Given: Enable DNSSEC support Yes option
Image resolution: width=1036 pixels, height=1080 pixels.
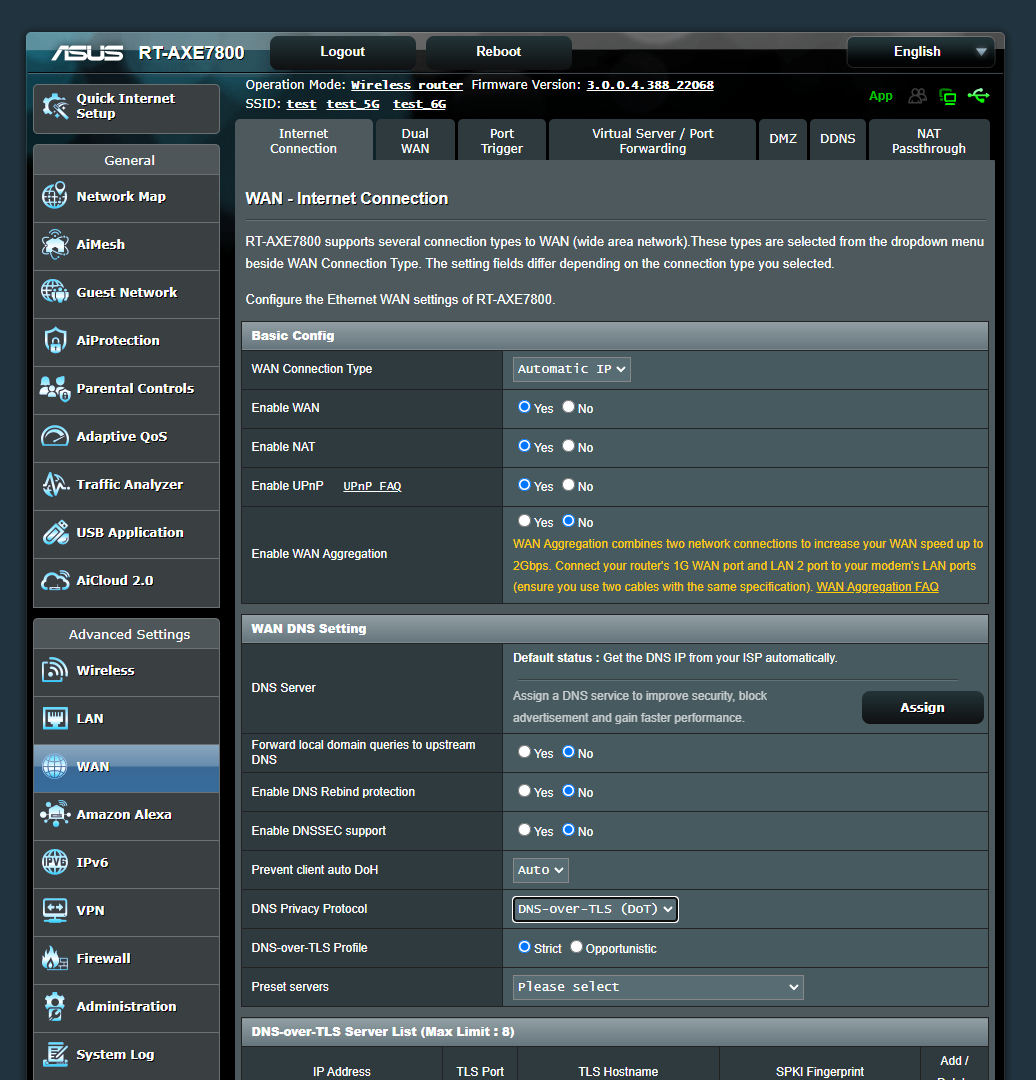Looking at the screenshot, I should [524, 830].
